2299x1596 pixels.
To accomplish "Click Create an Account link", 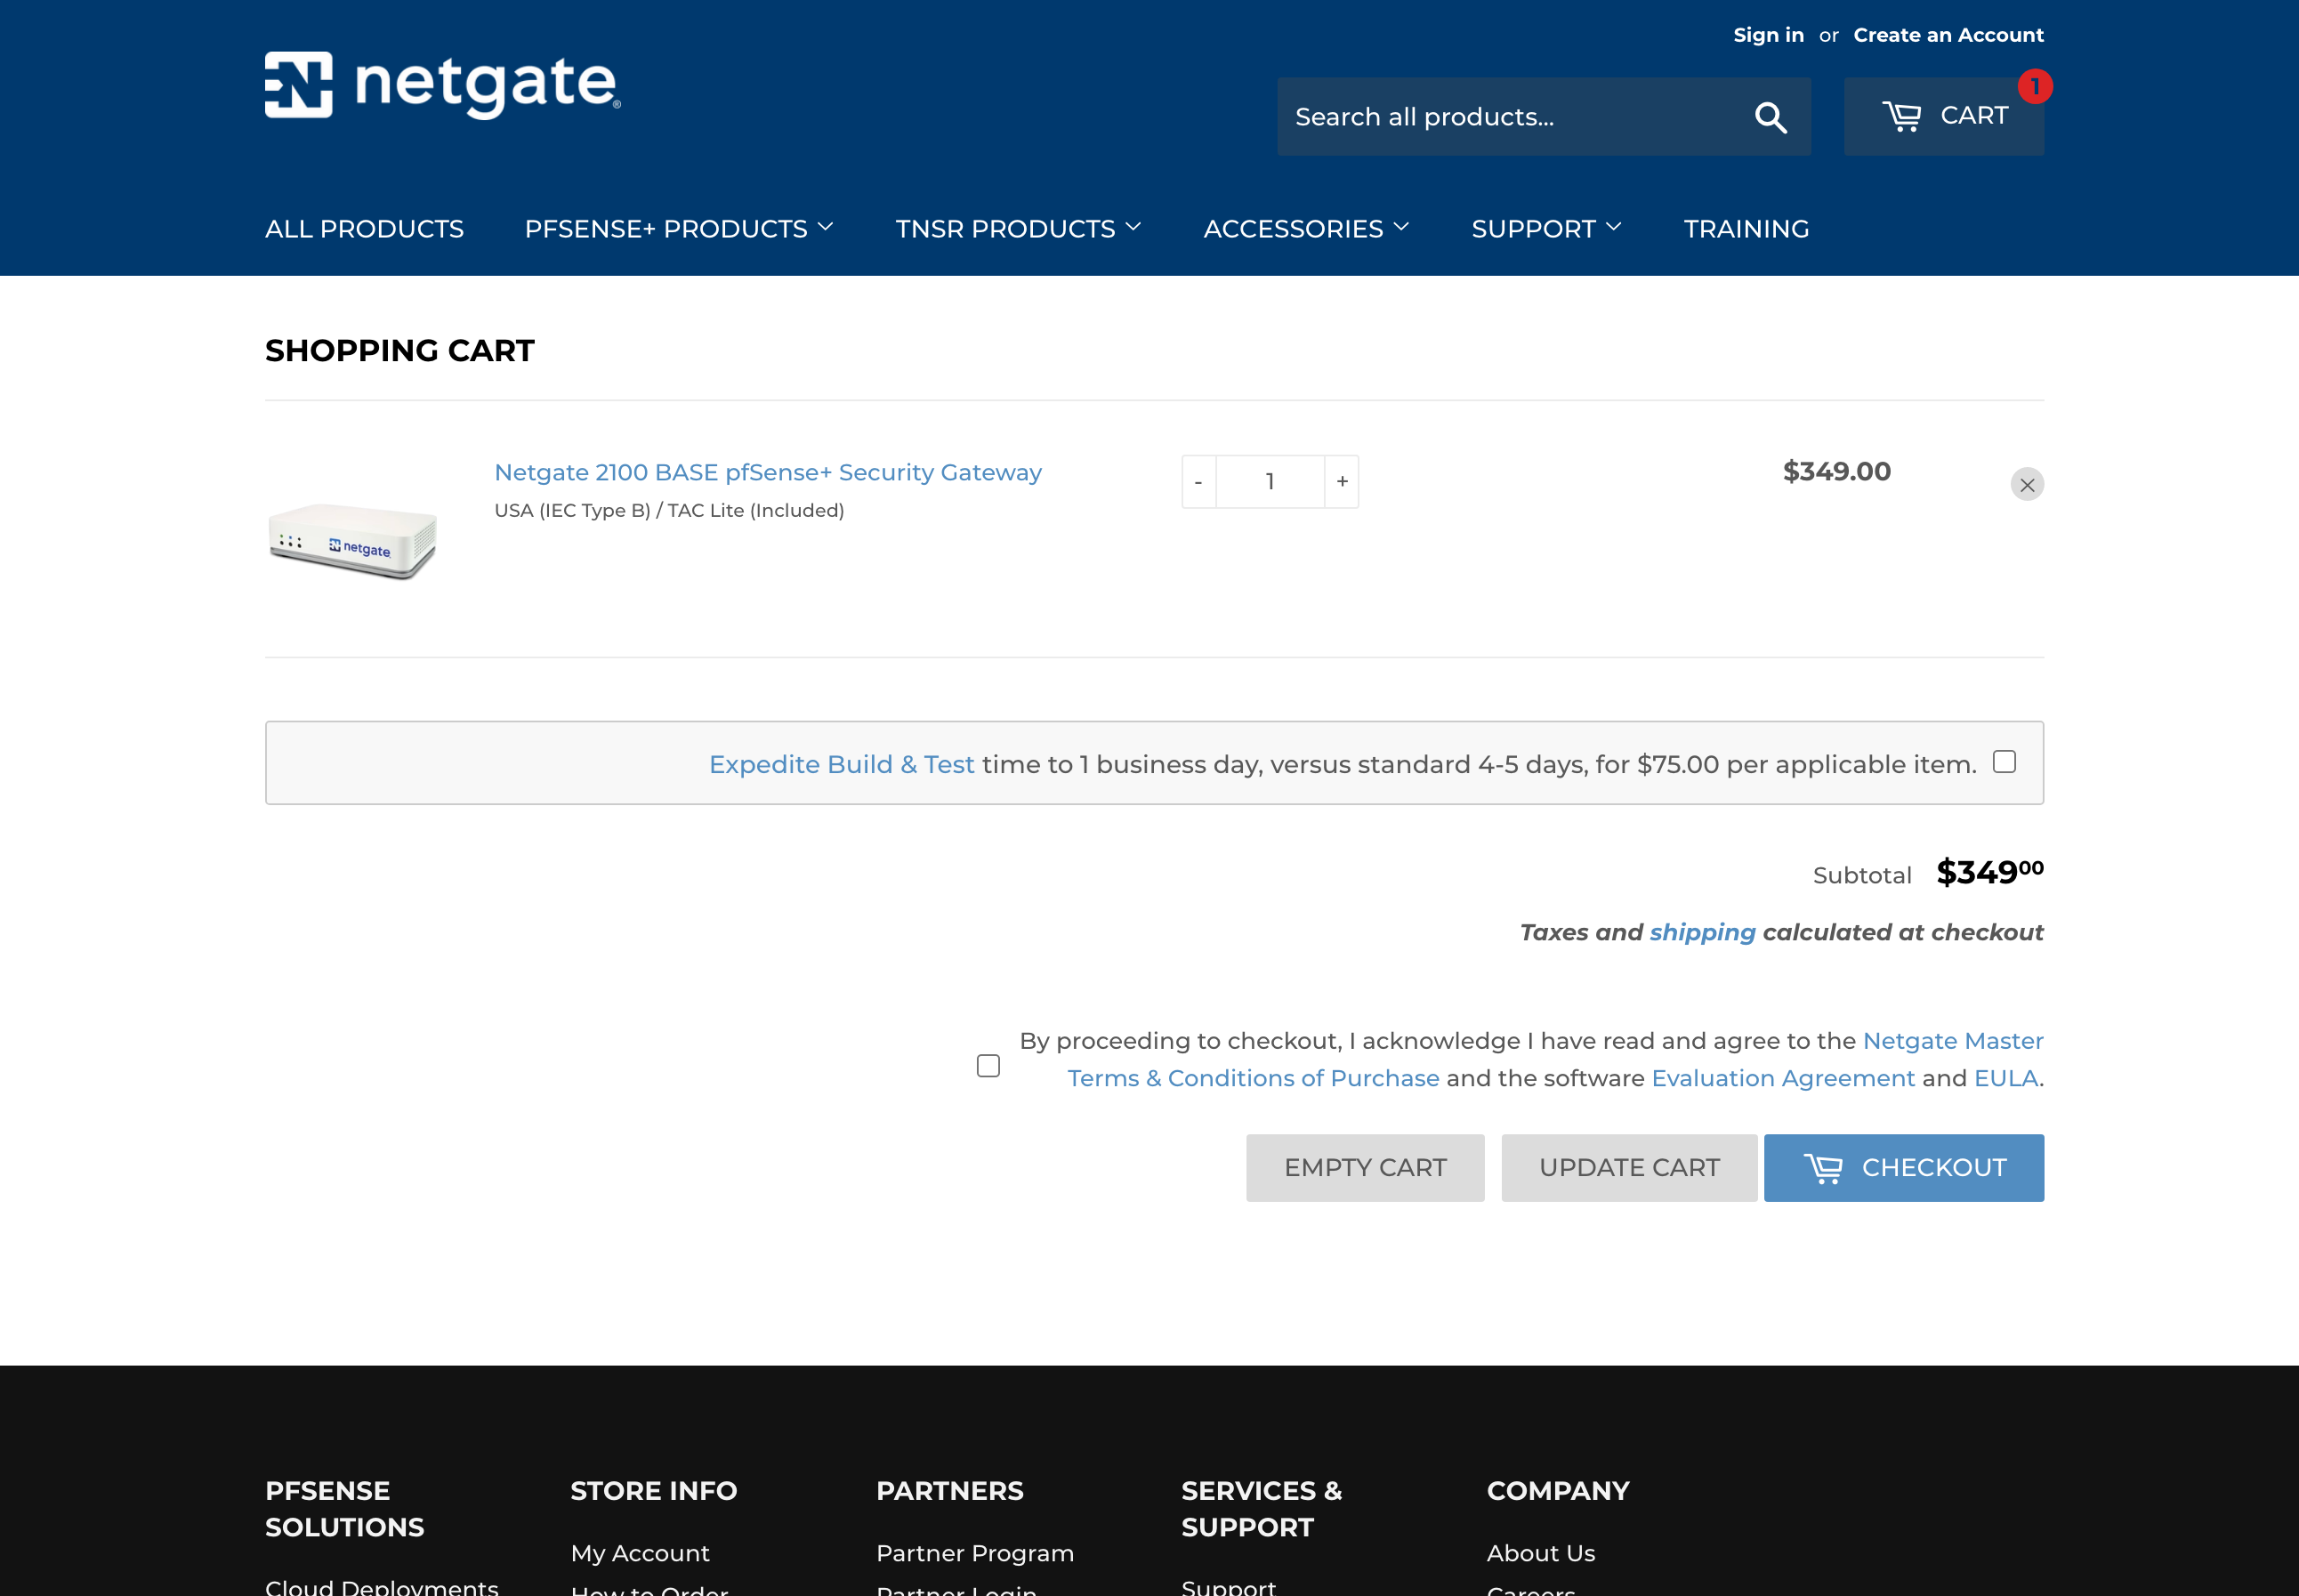I will [x=1948, y=35].
